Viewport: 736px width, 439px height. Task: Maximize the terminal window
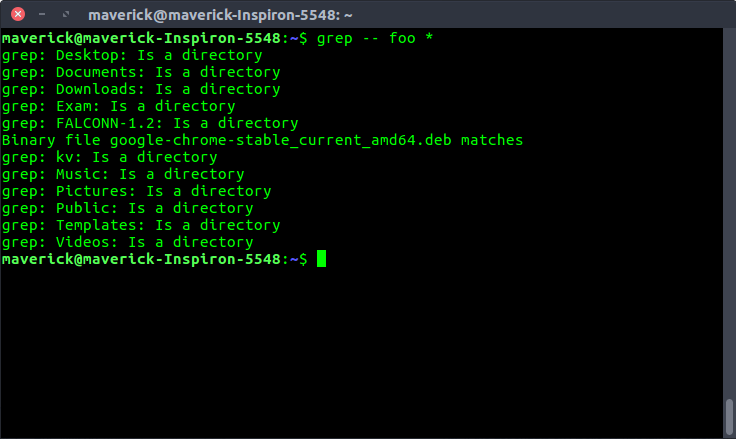tap(66, 15)
